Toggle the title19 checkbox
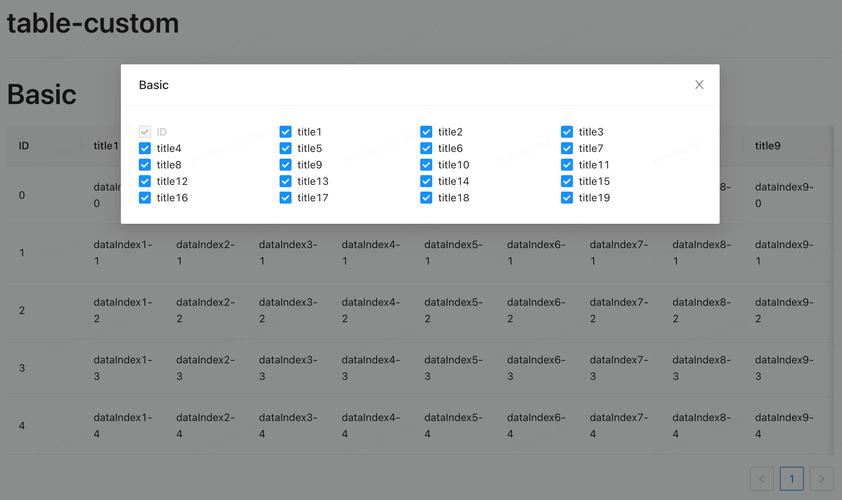 pyautogui.click(x=567, y=198)
